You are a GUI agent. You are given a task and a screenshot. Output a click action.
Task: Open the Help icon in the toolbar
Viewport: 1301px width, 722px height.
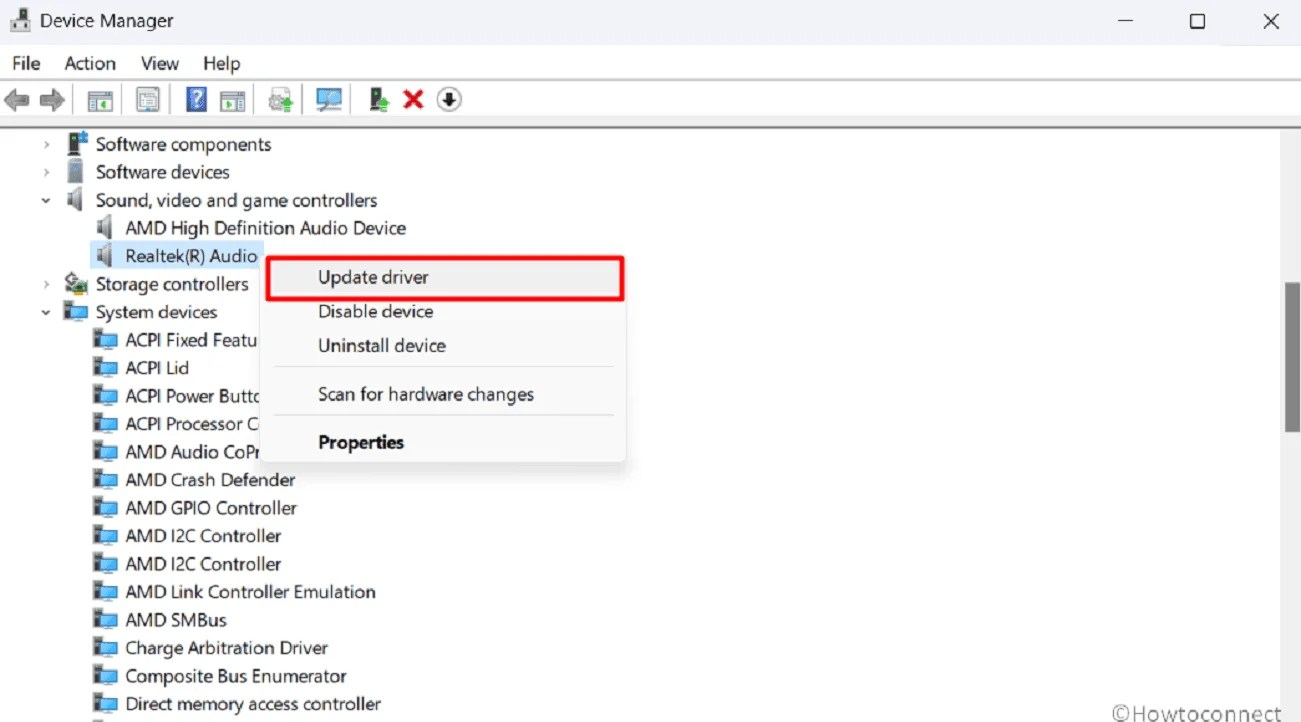[x=197, y=98]
